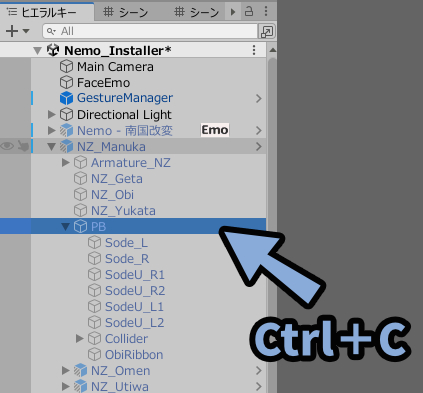
Task: Open the Nemo - 南国改変 prefab chevron
Action: click(x=259, y=130)
